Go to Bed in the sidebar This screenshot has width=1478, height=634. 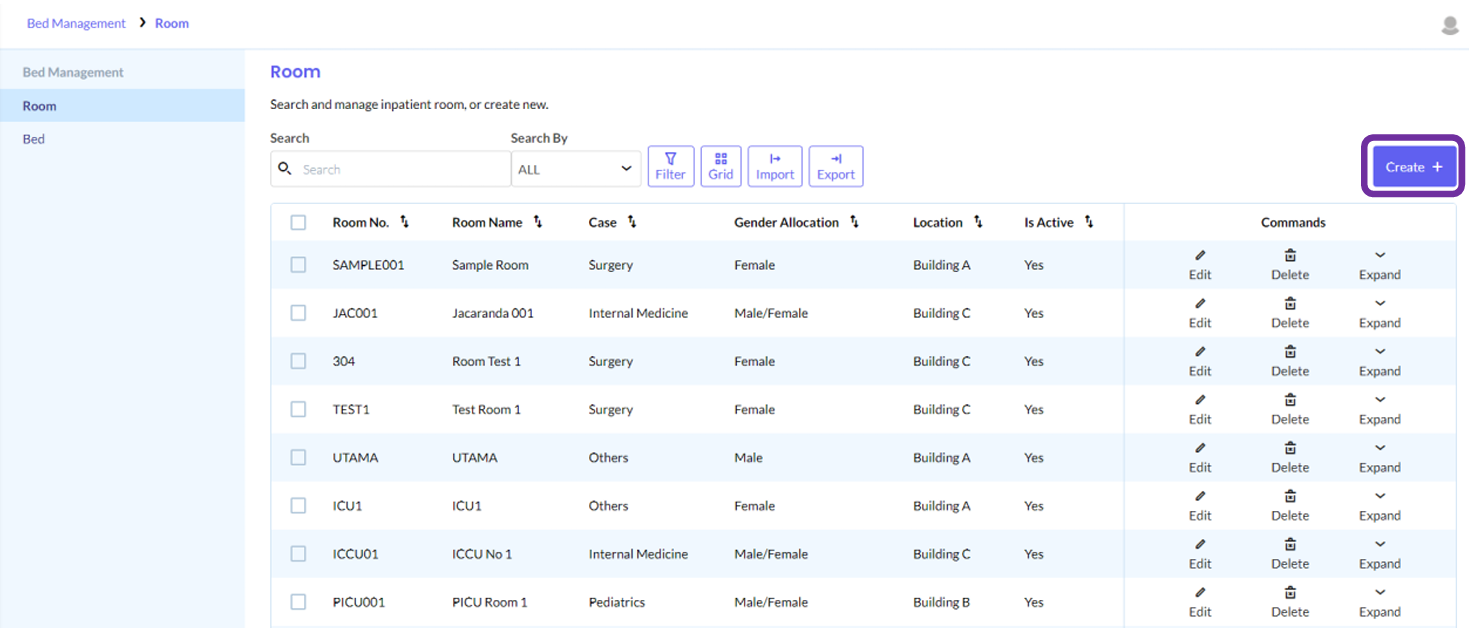(x=122, y=139)
